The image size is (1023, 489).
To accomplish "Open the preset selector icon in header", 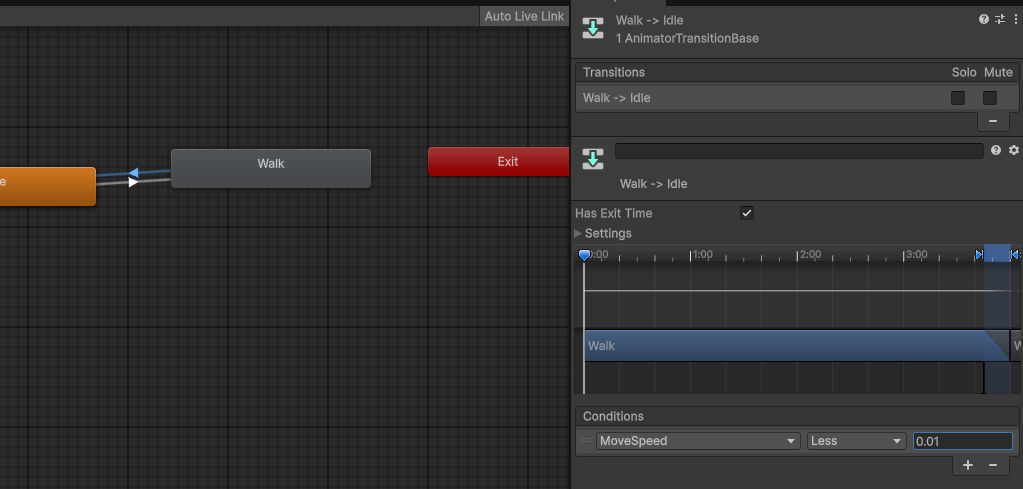I will (1000, 19).
